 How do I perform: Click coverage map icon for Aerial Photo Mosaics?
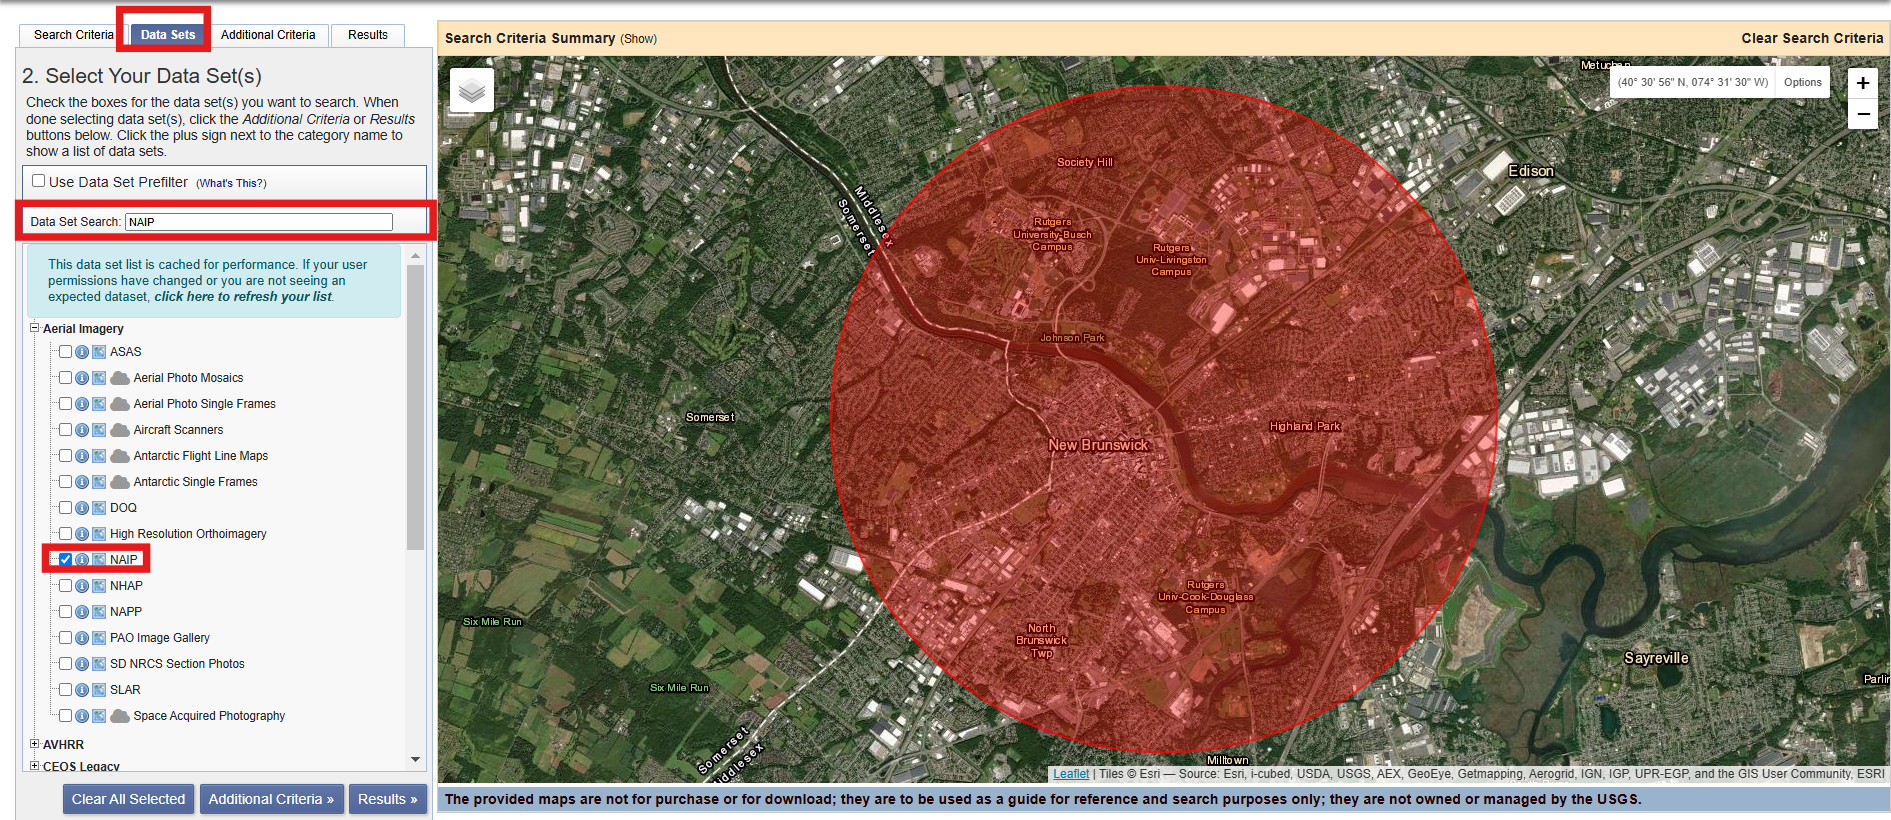pos(99,378)
